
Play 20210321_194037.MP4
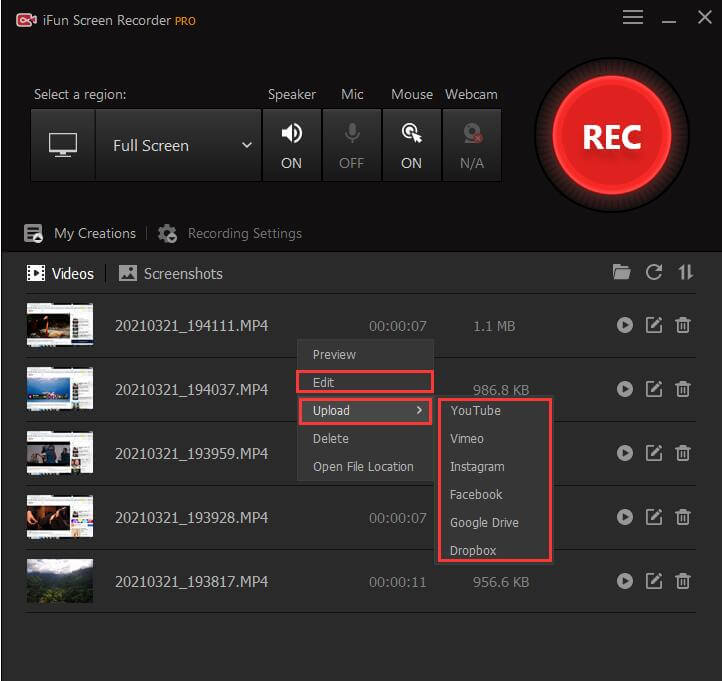pos(624,389)
